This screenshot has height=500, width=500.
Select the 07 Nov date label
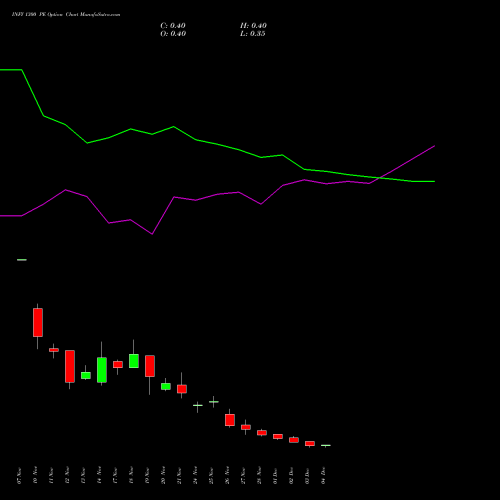point(19,476)
